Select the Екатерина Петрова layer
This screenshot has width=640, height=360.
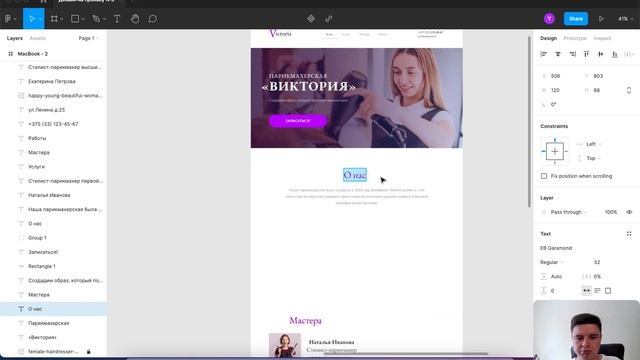(x=53, y=82)
